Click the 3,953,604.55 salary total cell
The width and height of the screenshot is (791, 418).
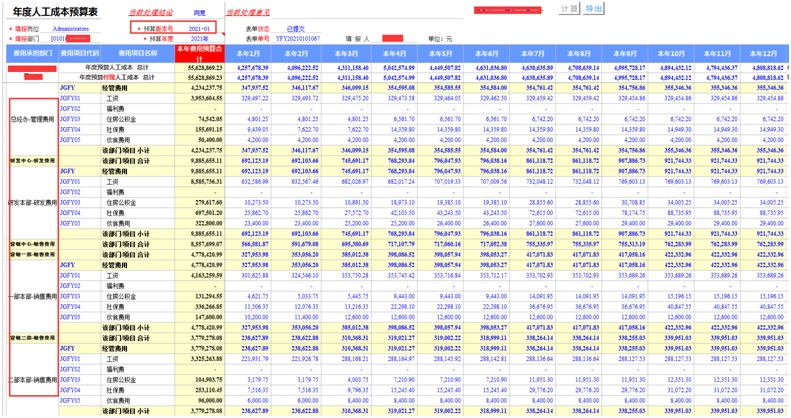pyautogui.click(x=200, y=98)
